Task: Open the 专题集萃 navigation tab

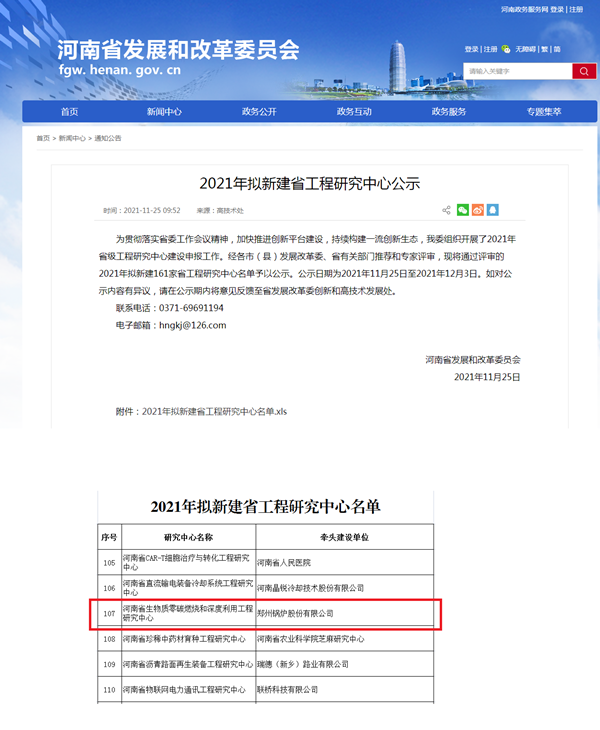Action: click(544, 112)
